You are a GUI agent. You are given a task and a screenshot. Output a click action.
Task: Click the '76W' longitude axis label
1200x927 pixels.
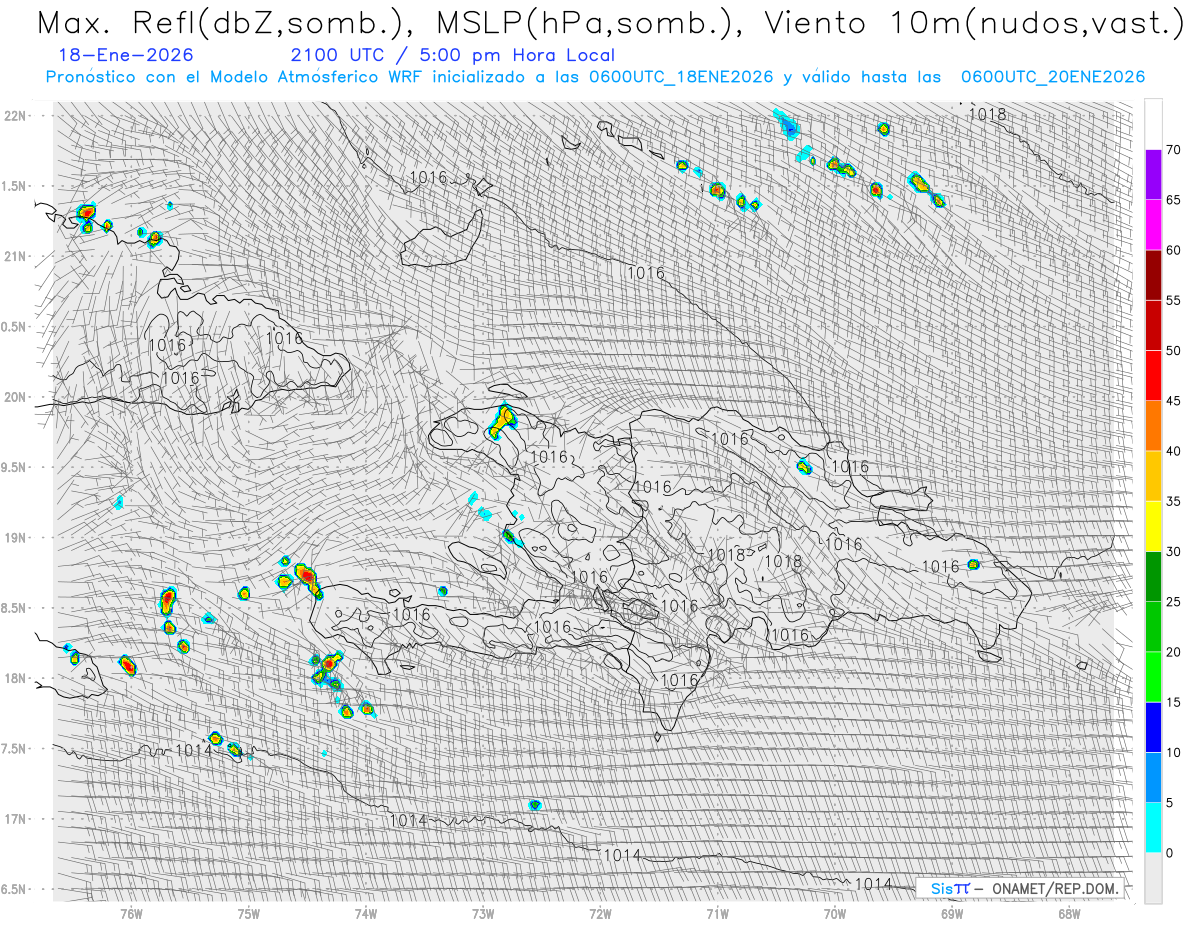[x=131, y=913]
